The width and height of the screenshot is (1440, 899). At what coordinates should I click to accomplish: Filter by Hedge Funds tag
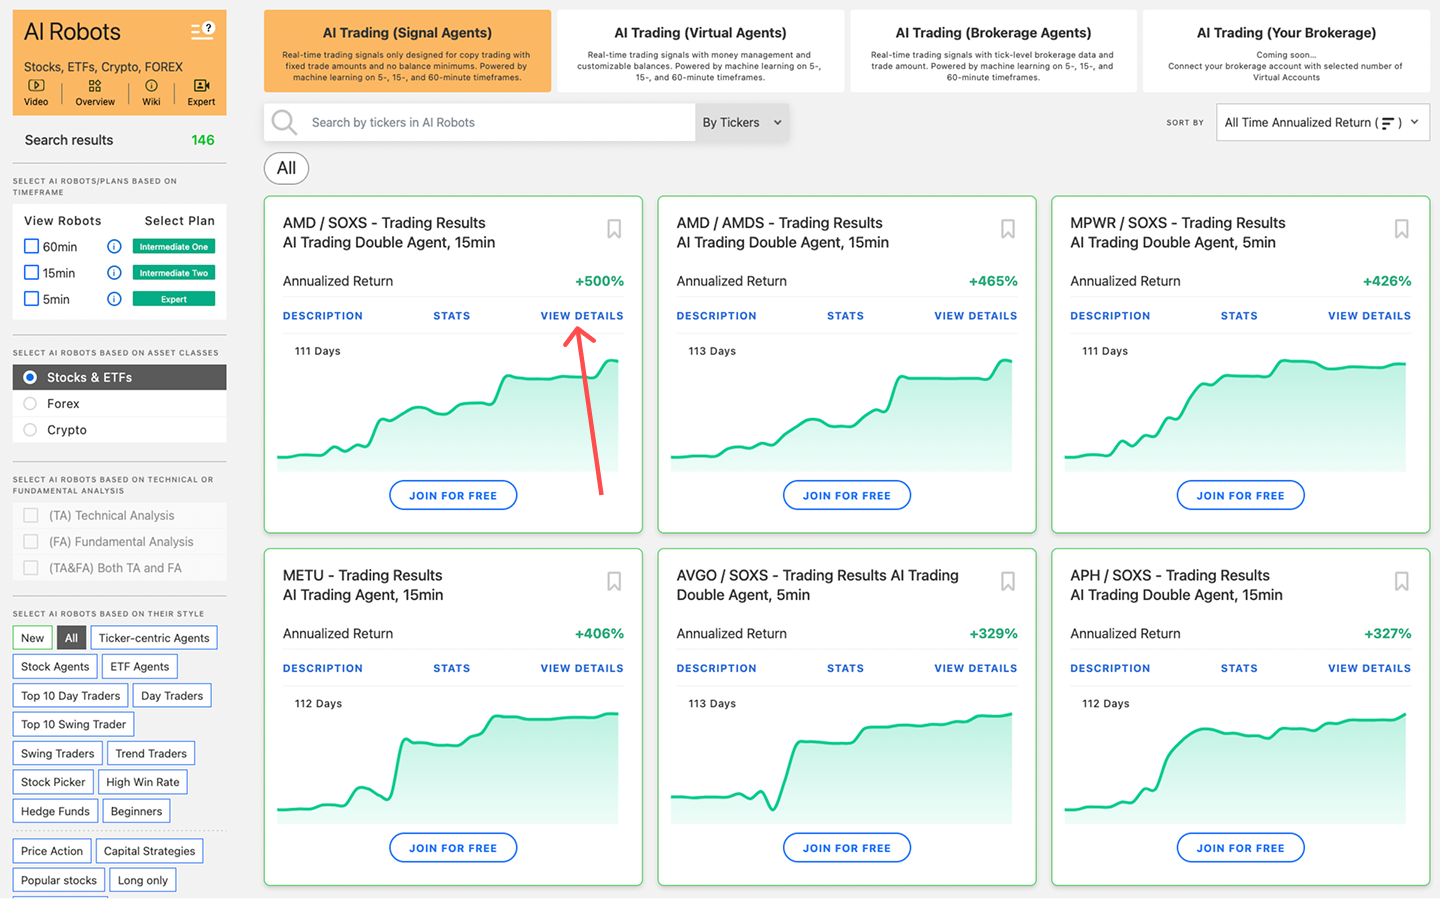click(x=55, y=811)
